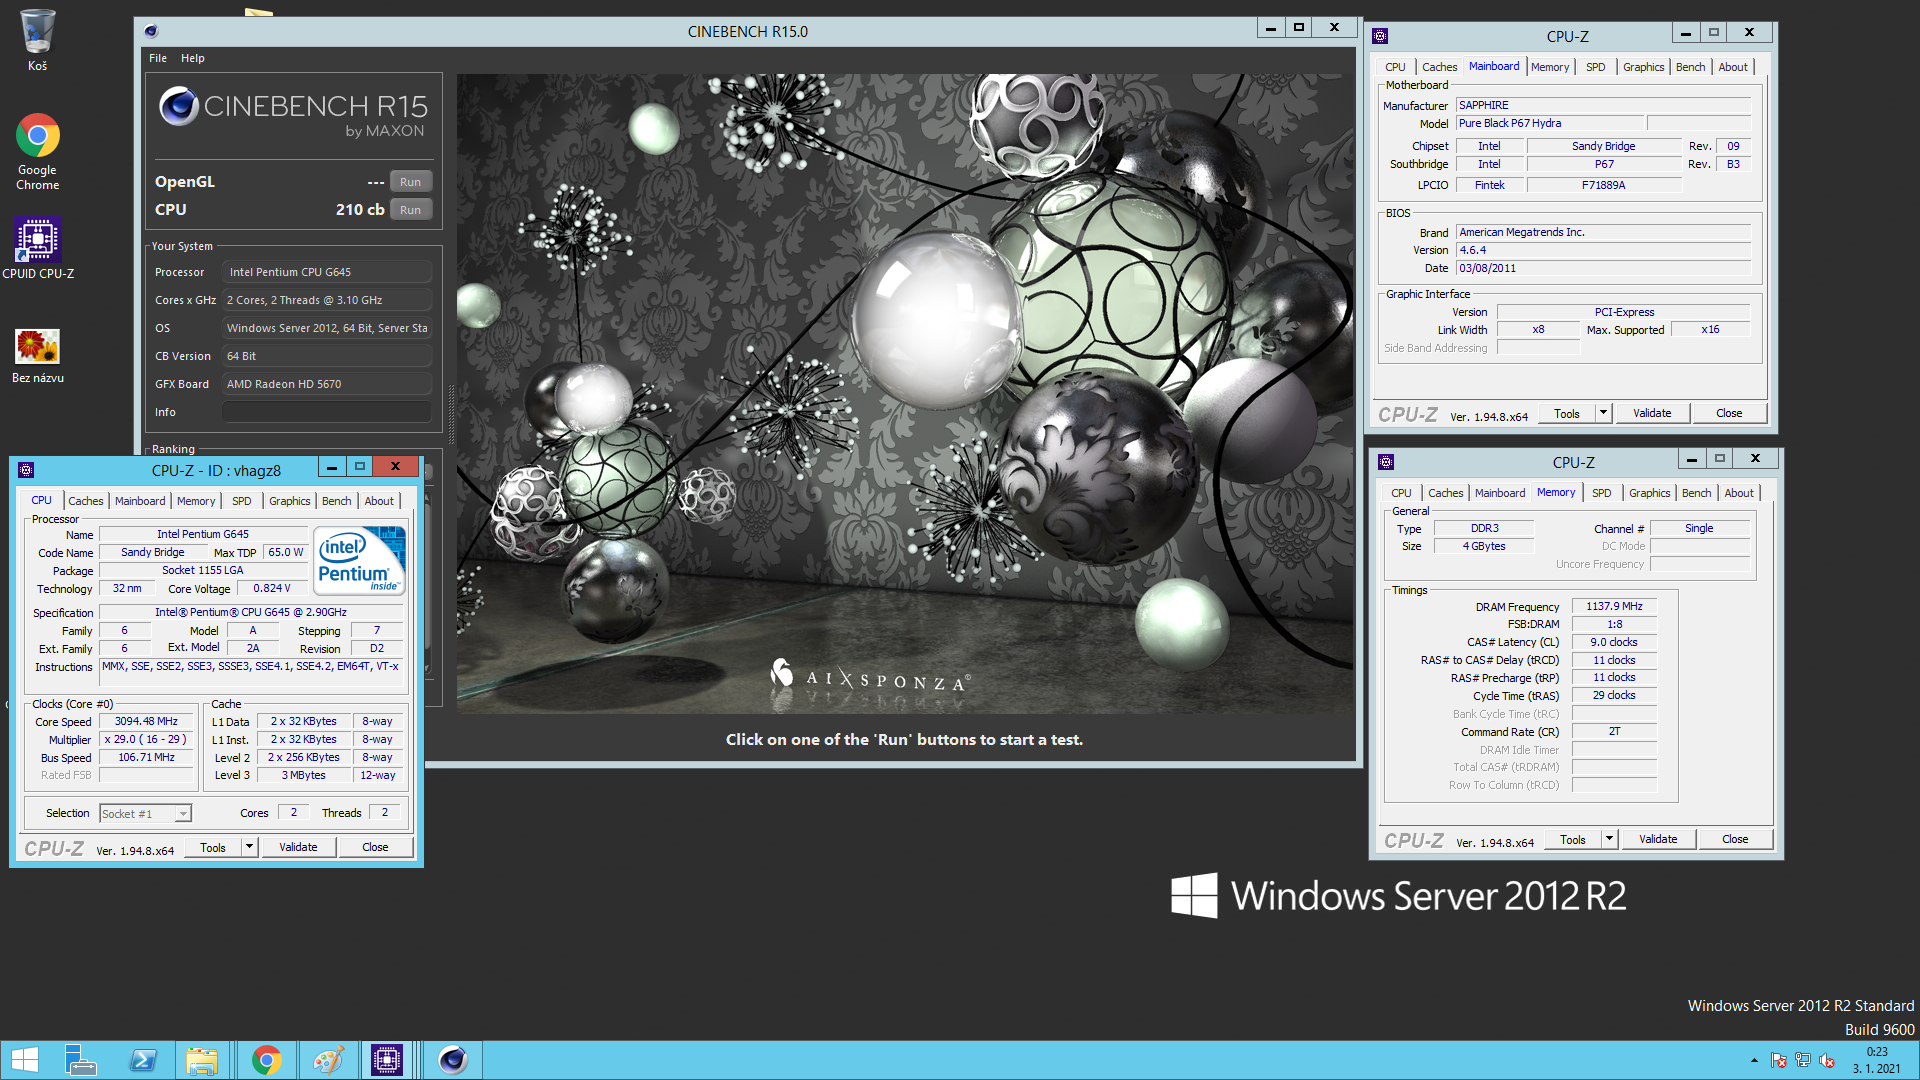Screen dimensions: 1920x1080
Task: Run the OpenGL test in Cinebench
Action: [410, 182]
